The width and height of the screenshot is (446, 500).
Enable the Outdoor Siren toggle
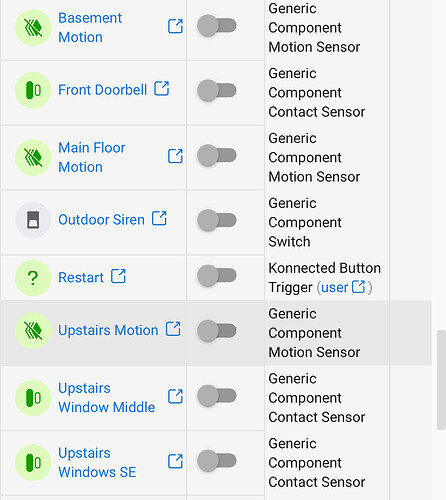click(217, 220)
